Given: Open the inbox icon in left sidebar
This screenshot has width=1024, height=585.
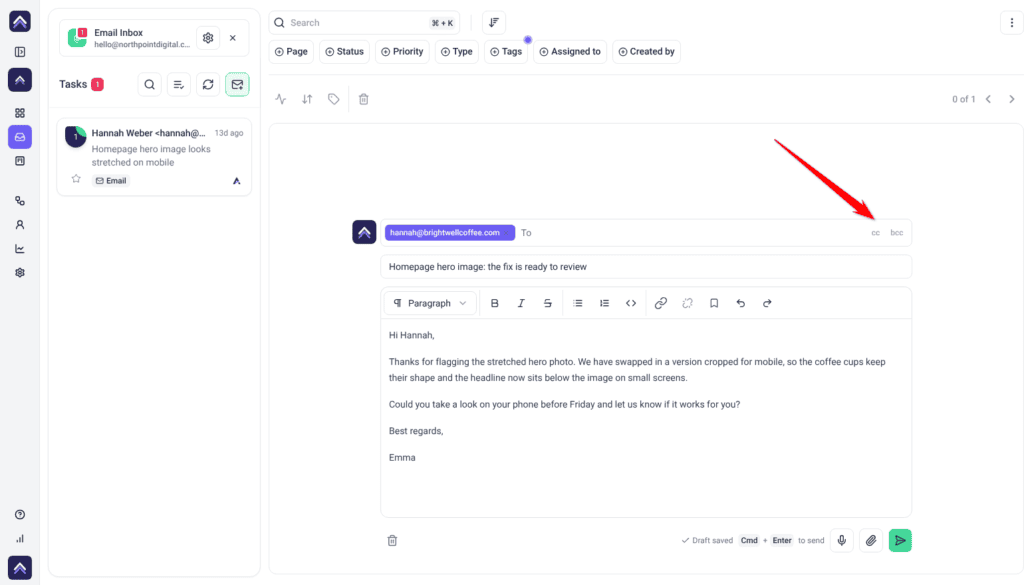Looking at the screenshot, I should click(x=20, y=137).
